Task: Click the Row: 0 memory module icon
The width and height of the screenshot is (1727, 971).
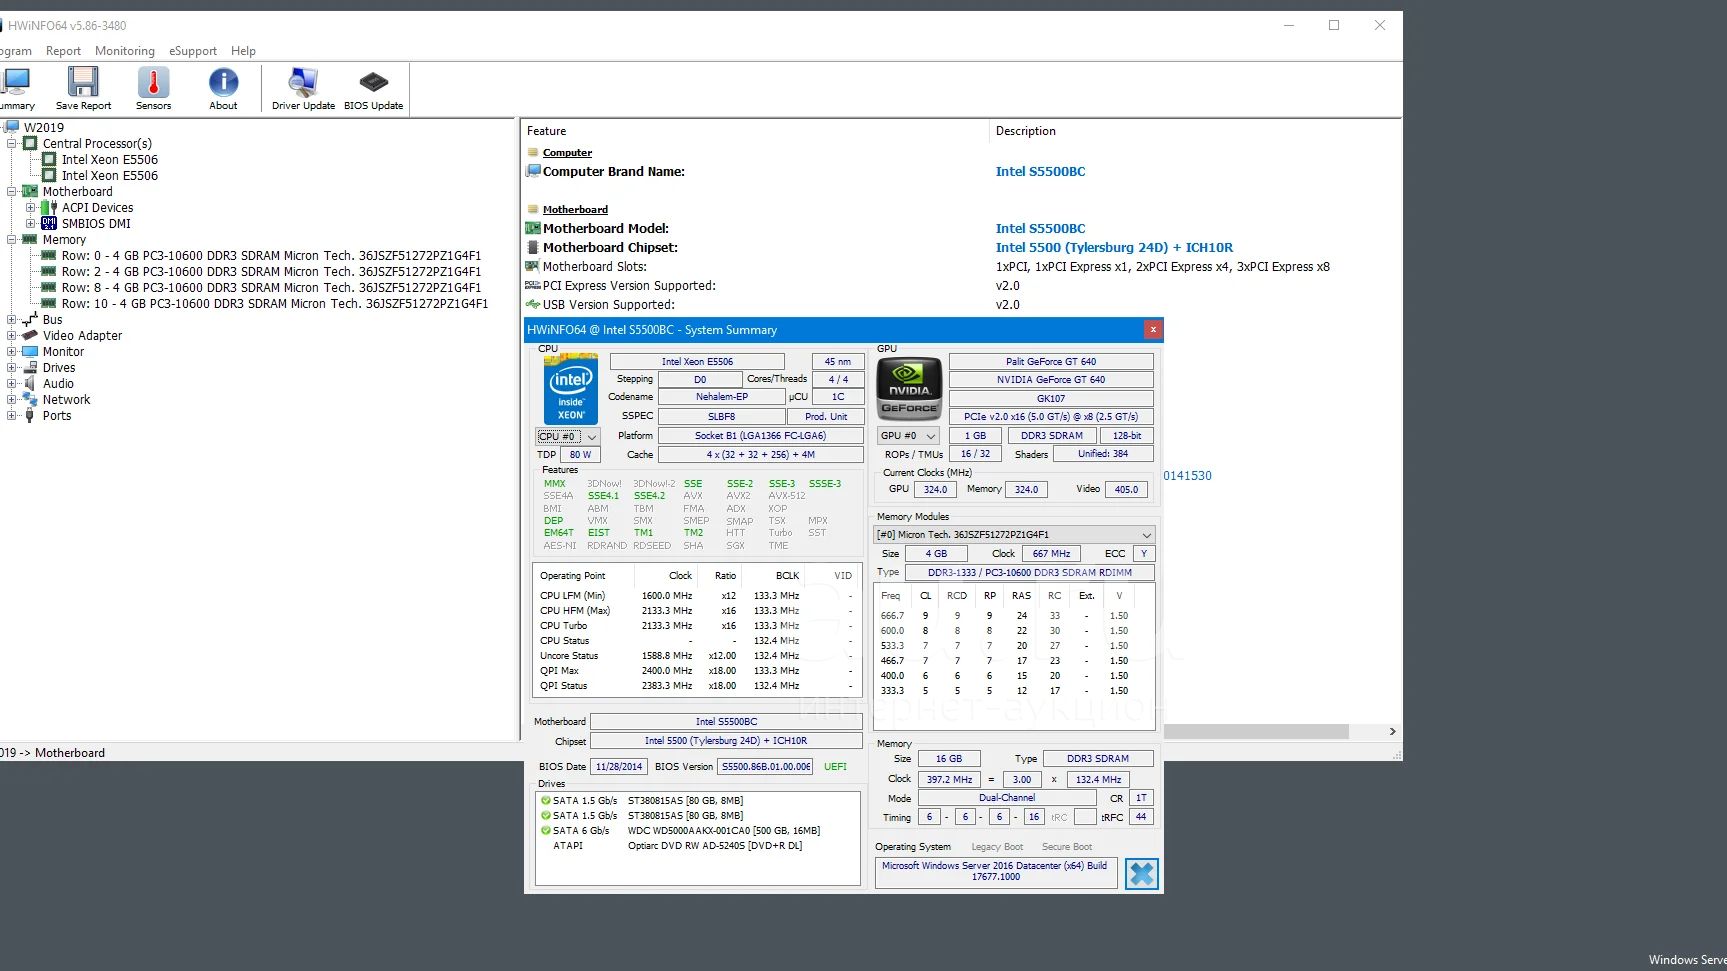Action: click(x=49, y=255)
